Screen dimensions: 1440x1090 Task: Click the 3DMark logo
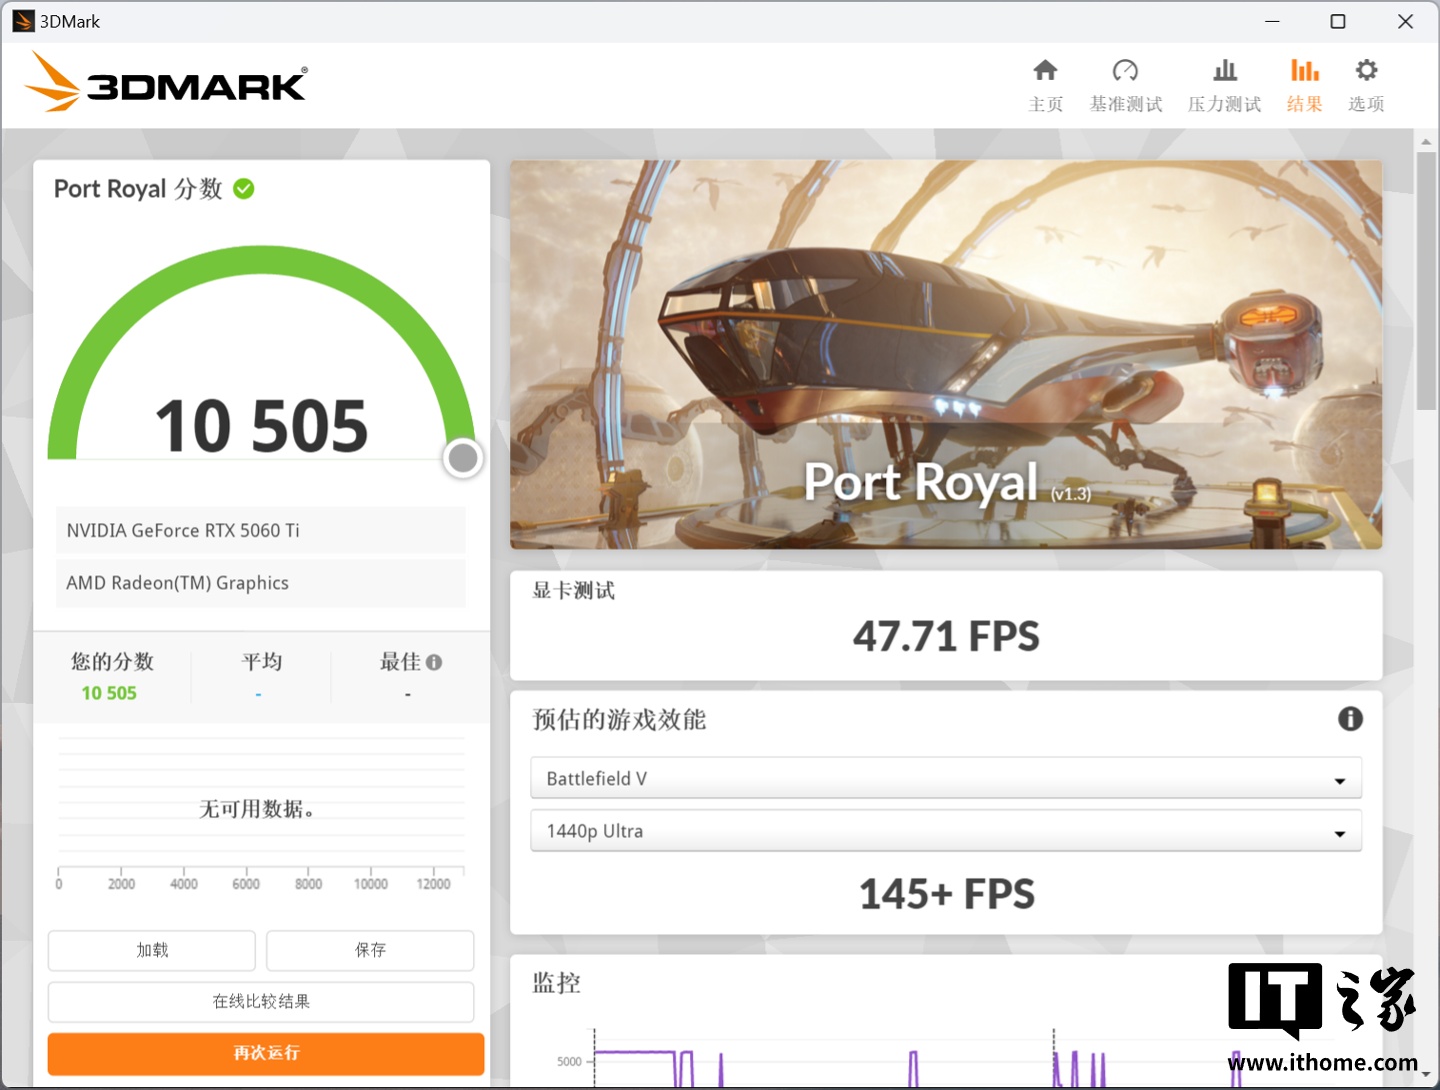pyautogui.click(x=167, y=83)
